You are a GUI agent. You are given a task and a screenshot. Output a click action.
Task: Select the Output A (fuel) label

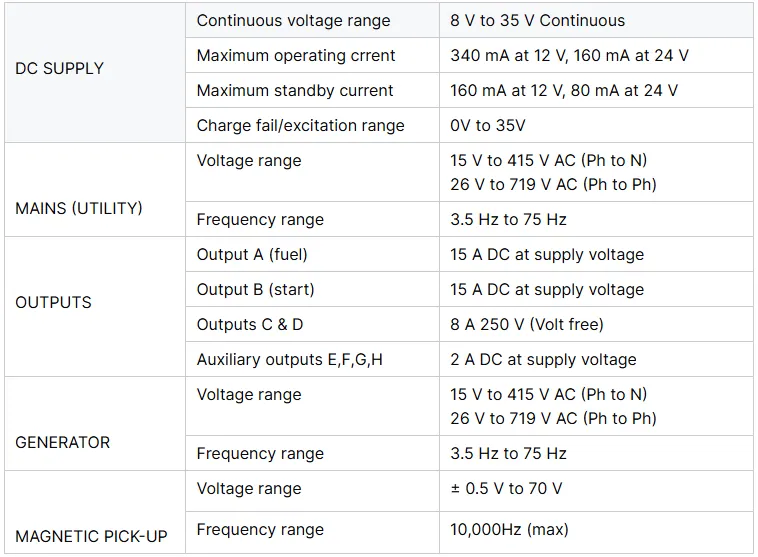point(252,254)
